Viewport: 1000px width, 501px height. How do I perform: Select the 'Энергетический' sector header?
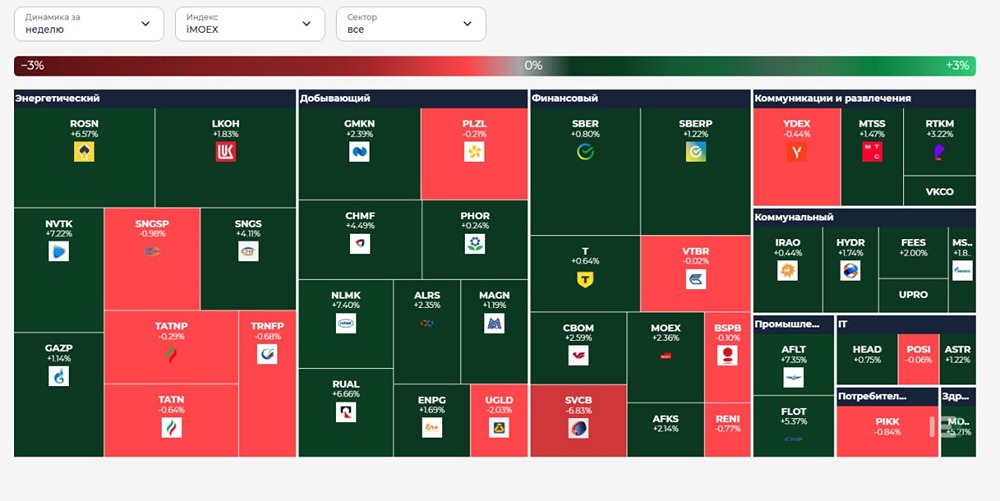pos(155,99)
